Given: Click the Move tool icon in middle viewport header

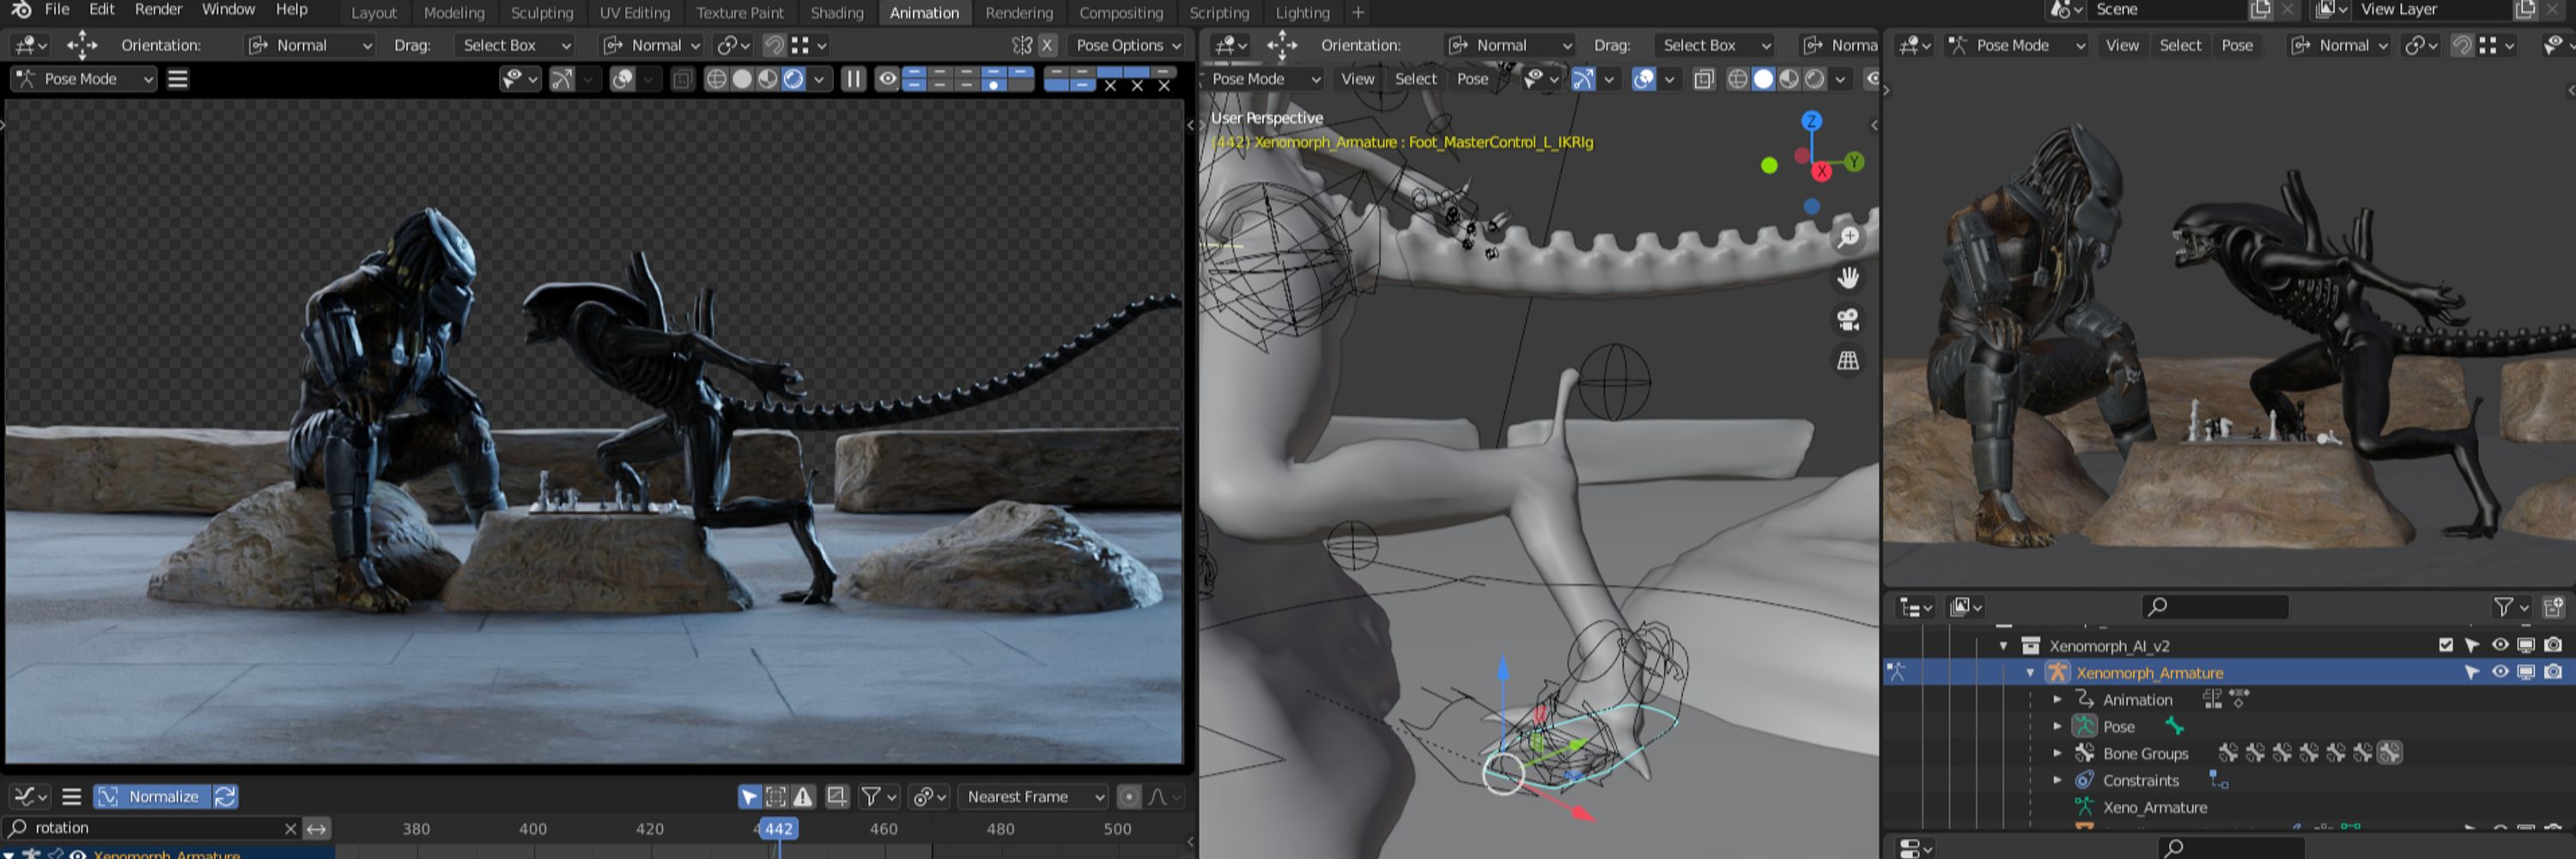Looking at the screenshot, I should coord(1282,45).
